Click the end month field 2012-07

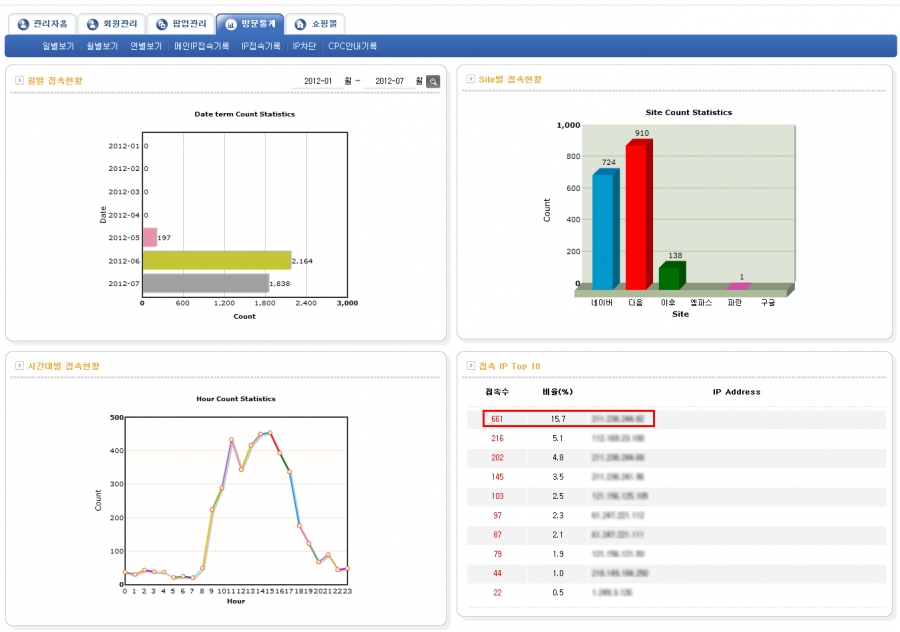tap(389, 81)
